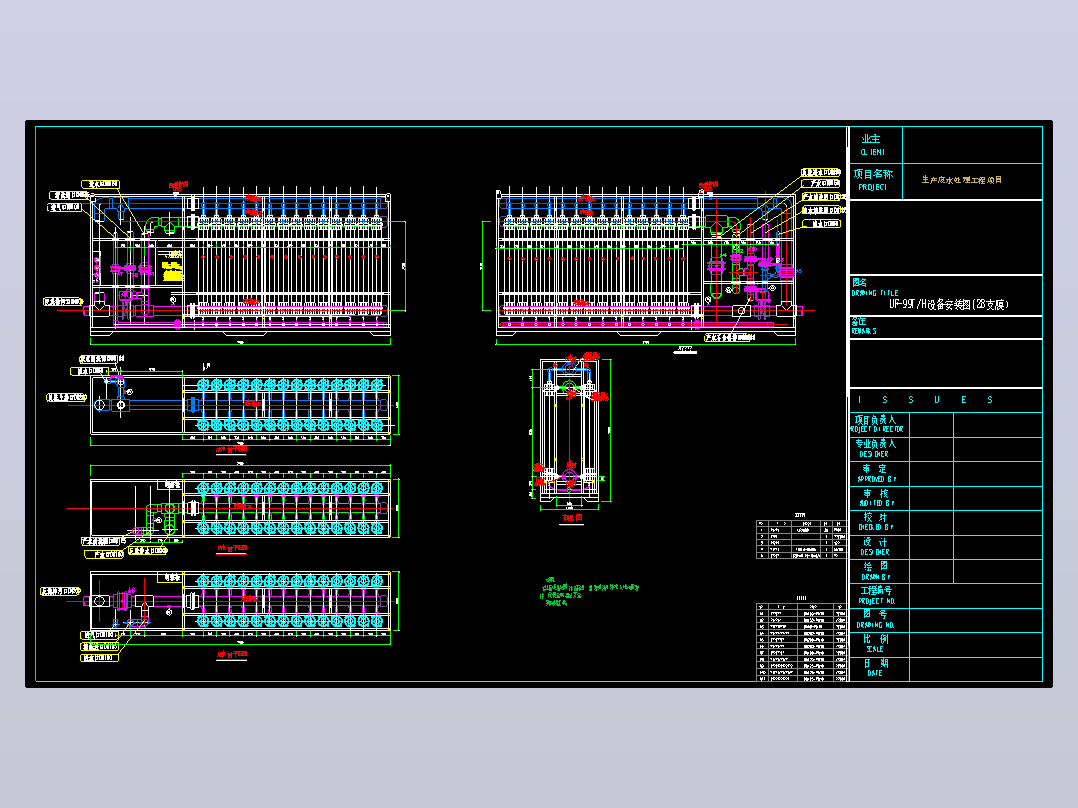Select the 绘图 DRAWN BY label
This screenshot has height=808, width=1078.
876,571
